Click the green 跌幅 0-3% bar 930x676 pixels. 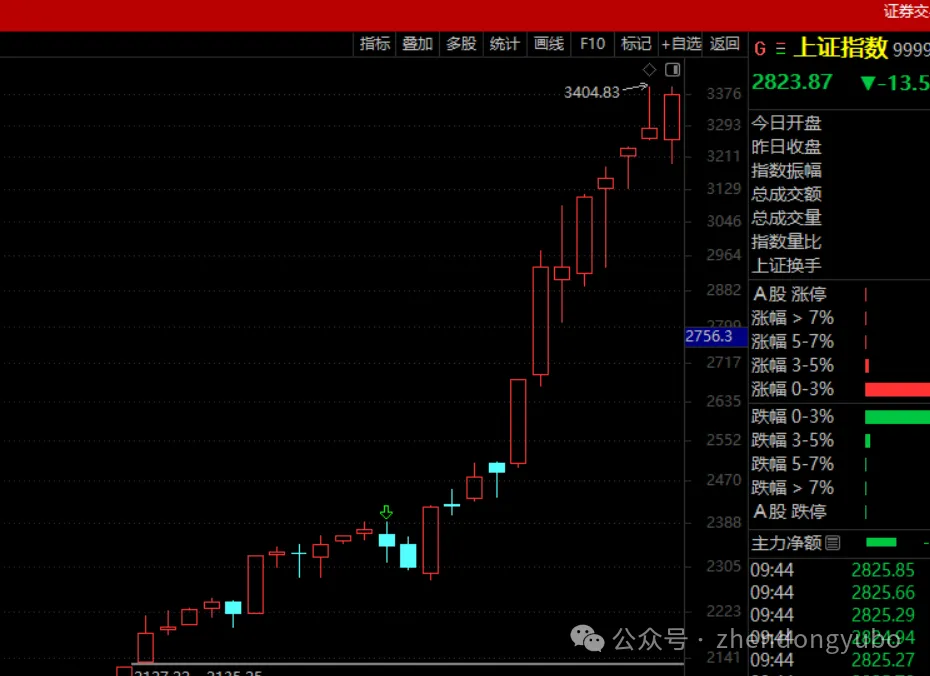pyautogui.click(x=896, y=417)
